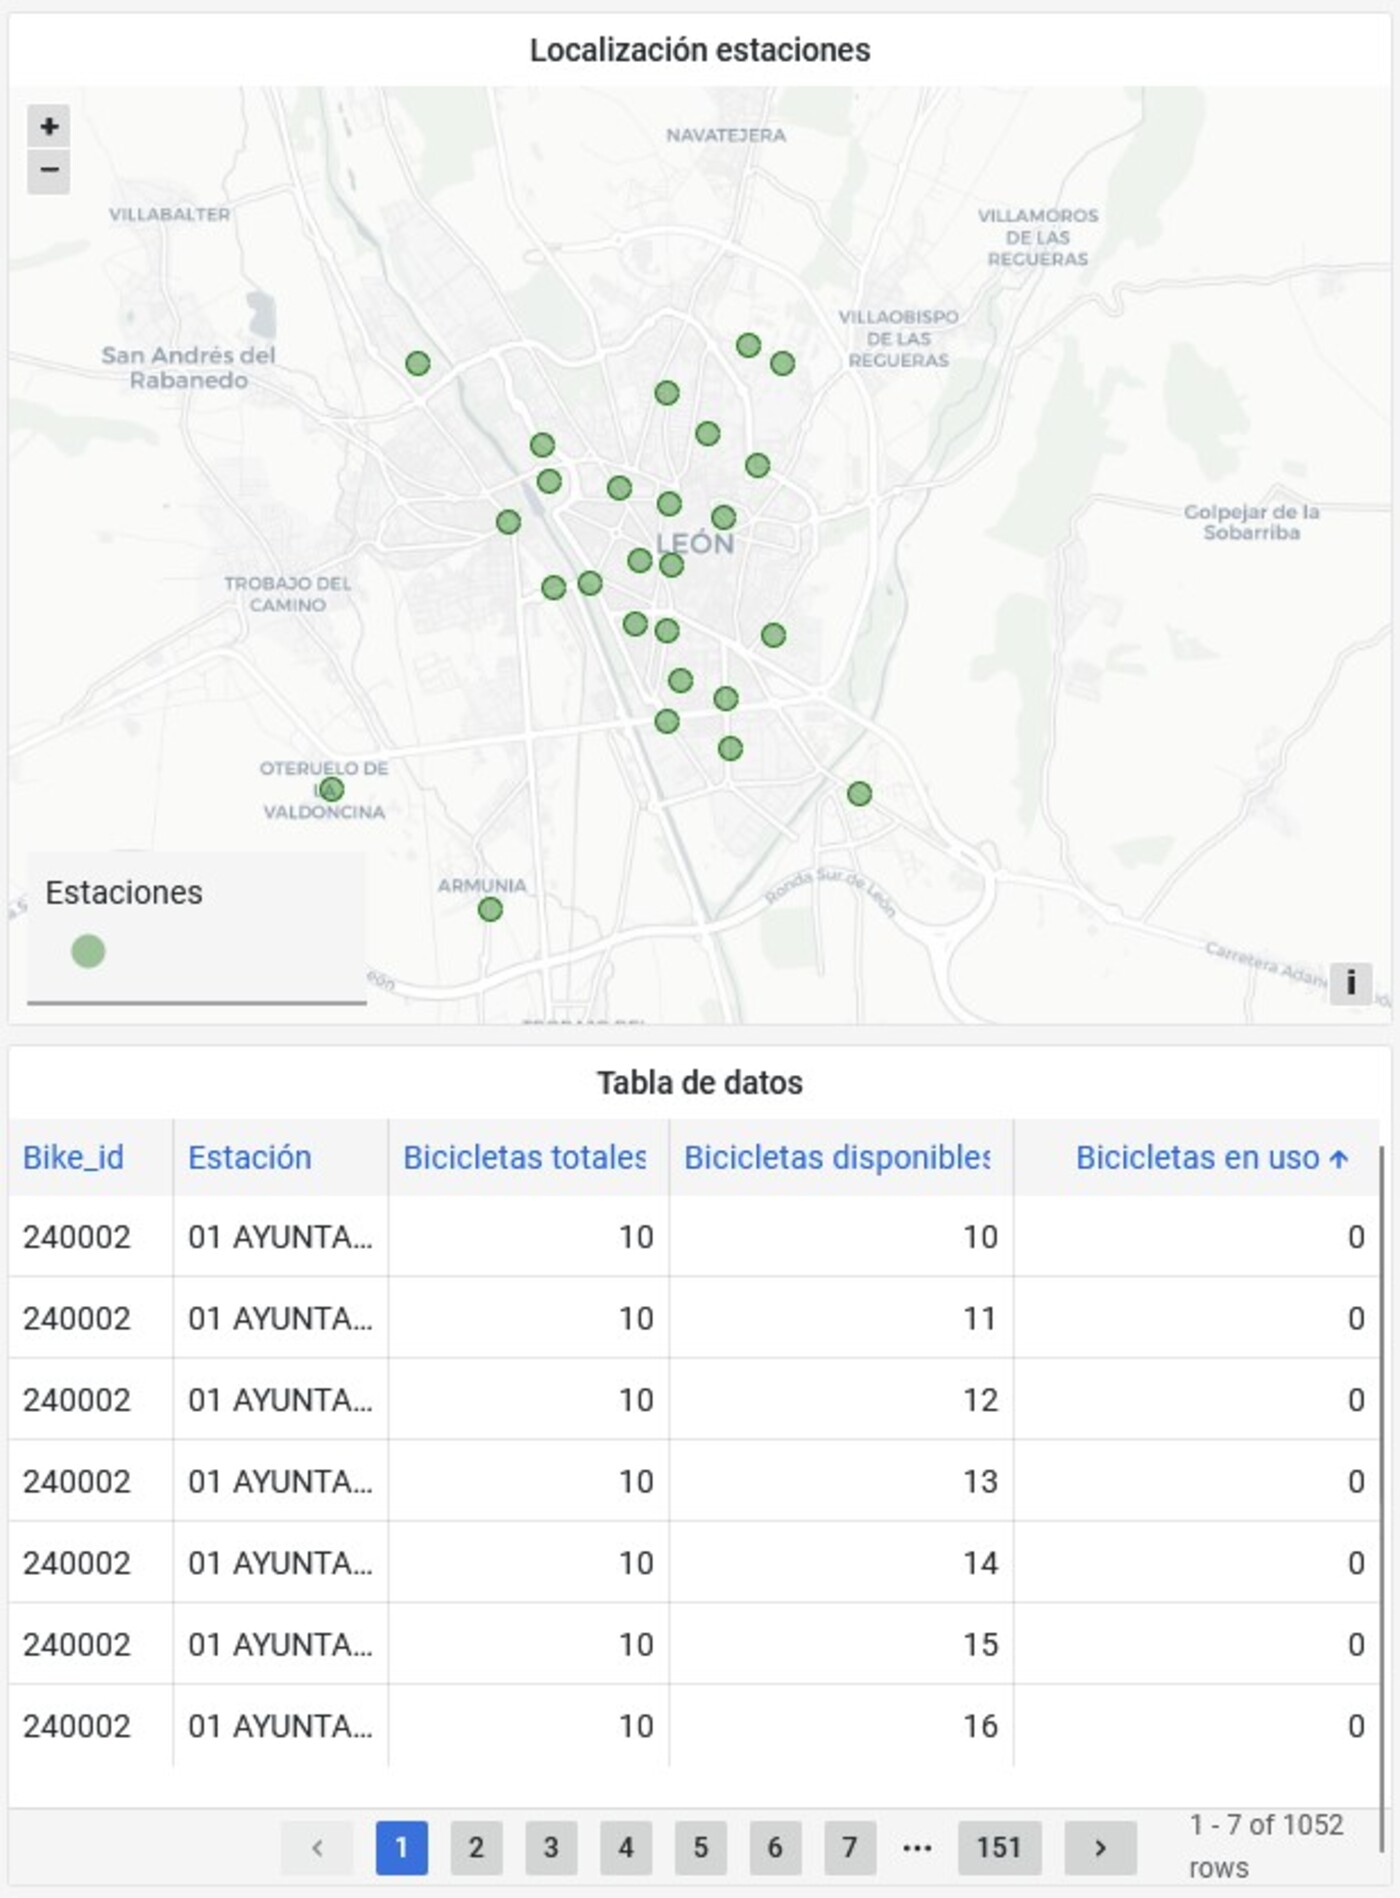Image resolution: width=1400 pixels, height=1898 pixels.
Task: Select the station marker near Armunia
Action: click(490, 909)
